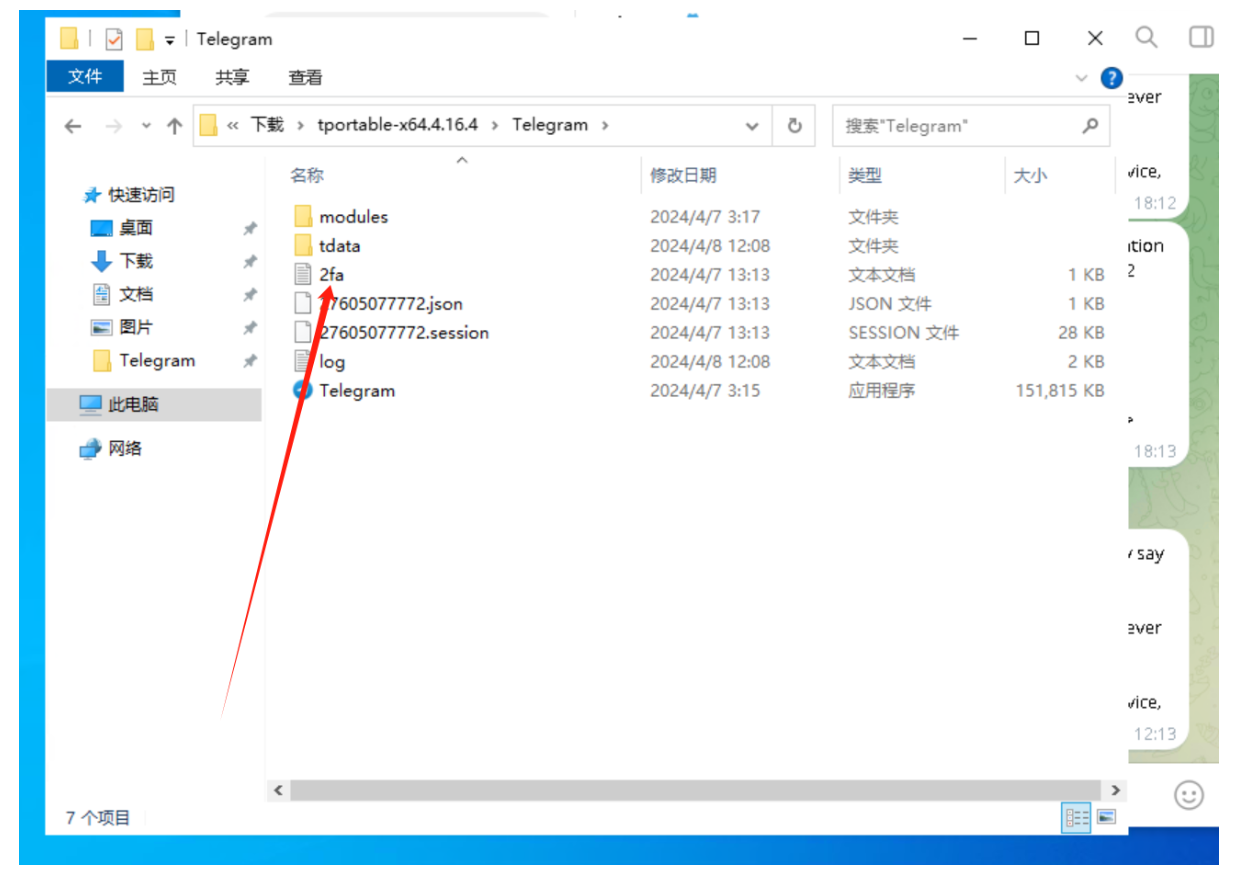Expand the address bar history dropdown
This screenshot has width=1235, height=877.
click(752, 126)
